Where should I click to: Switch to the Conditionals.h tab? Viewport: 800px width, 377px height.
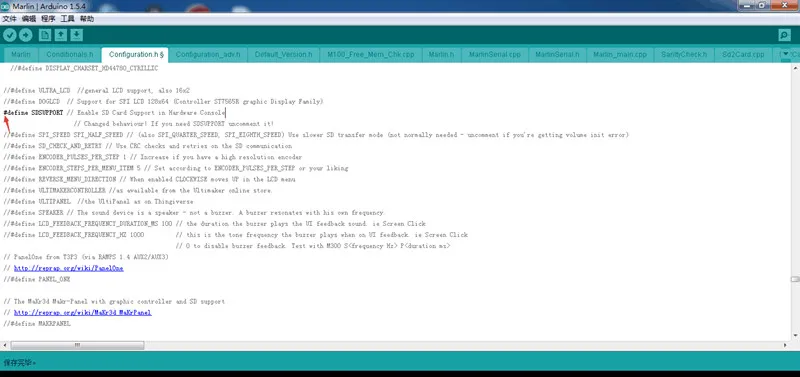coord(70,55)
